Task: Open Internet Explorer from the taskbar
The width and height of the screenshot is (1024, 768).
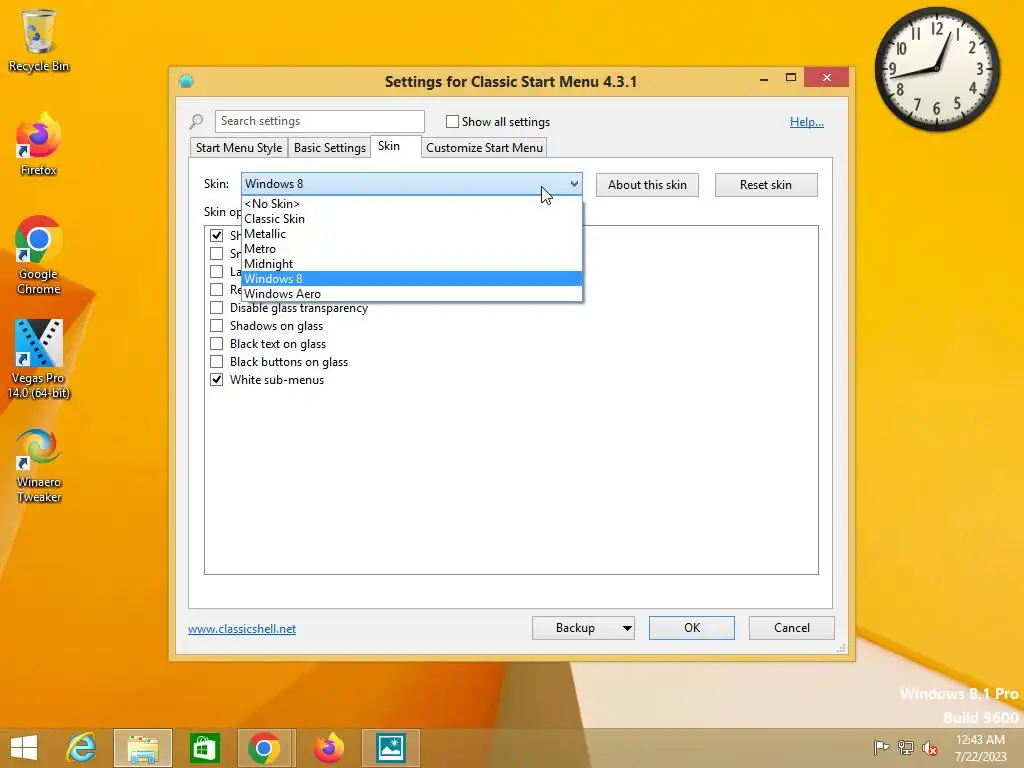Action: click(82, 748)
